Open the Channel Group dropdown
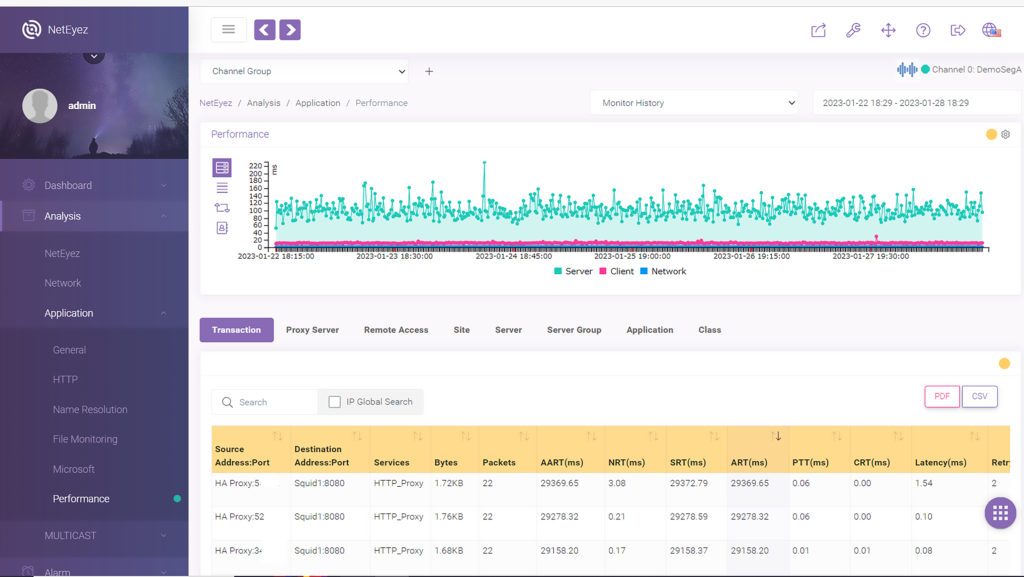Image resolution: width=1024 pixels, height=577 pixels. 305,71
